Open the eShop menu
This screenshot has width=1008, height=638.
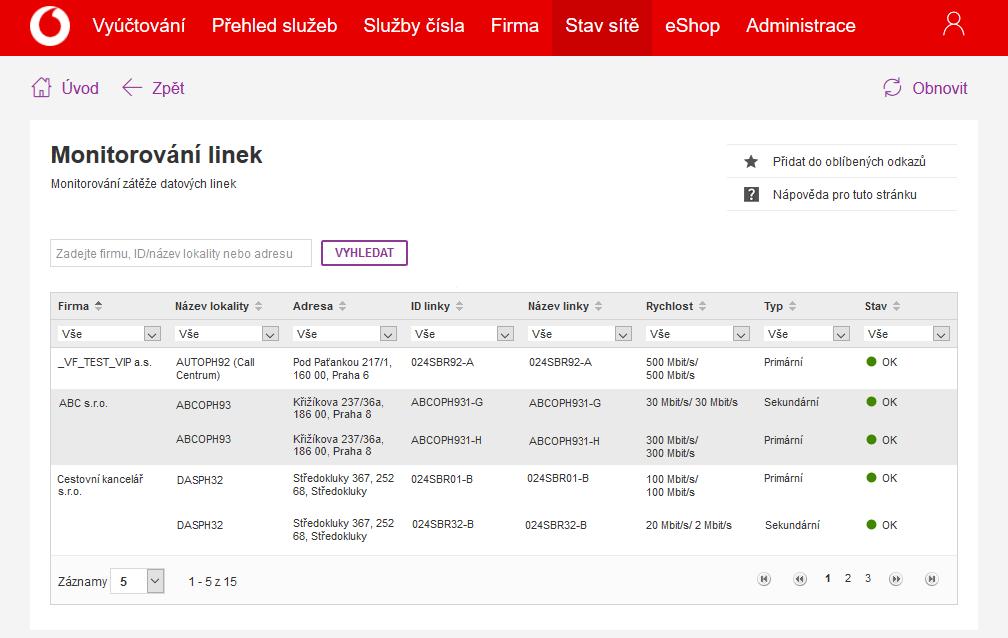point(692,26)
